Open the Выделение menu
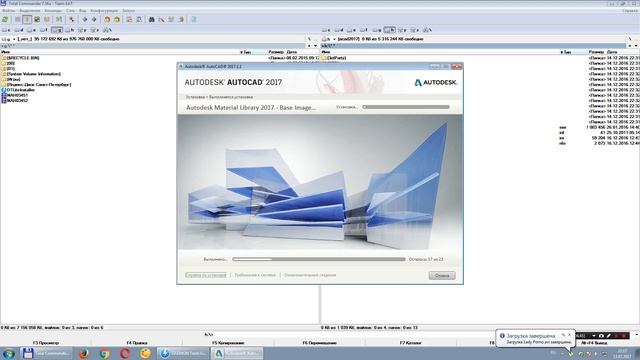The image size is (640, 360). click(30, 11)
